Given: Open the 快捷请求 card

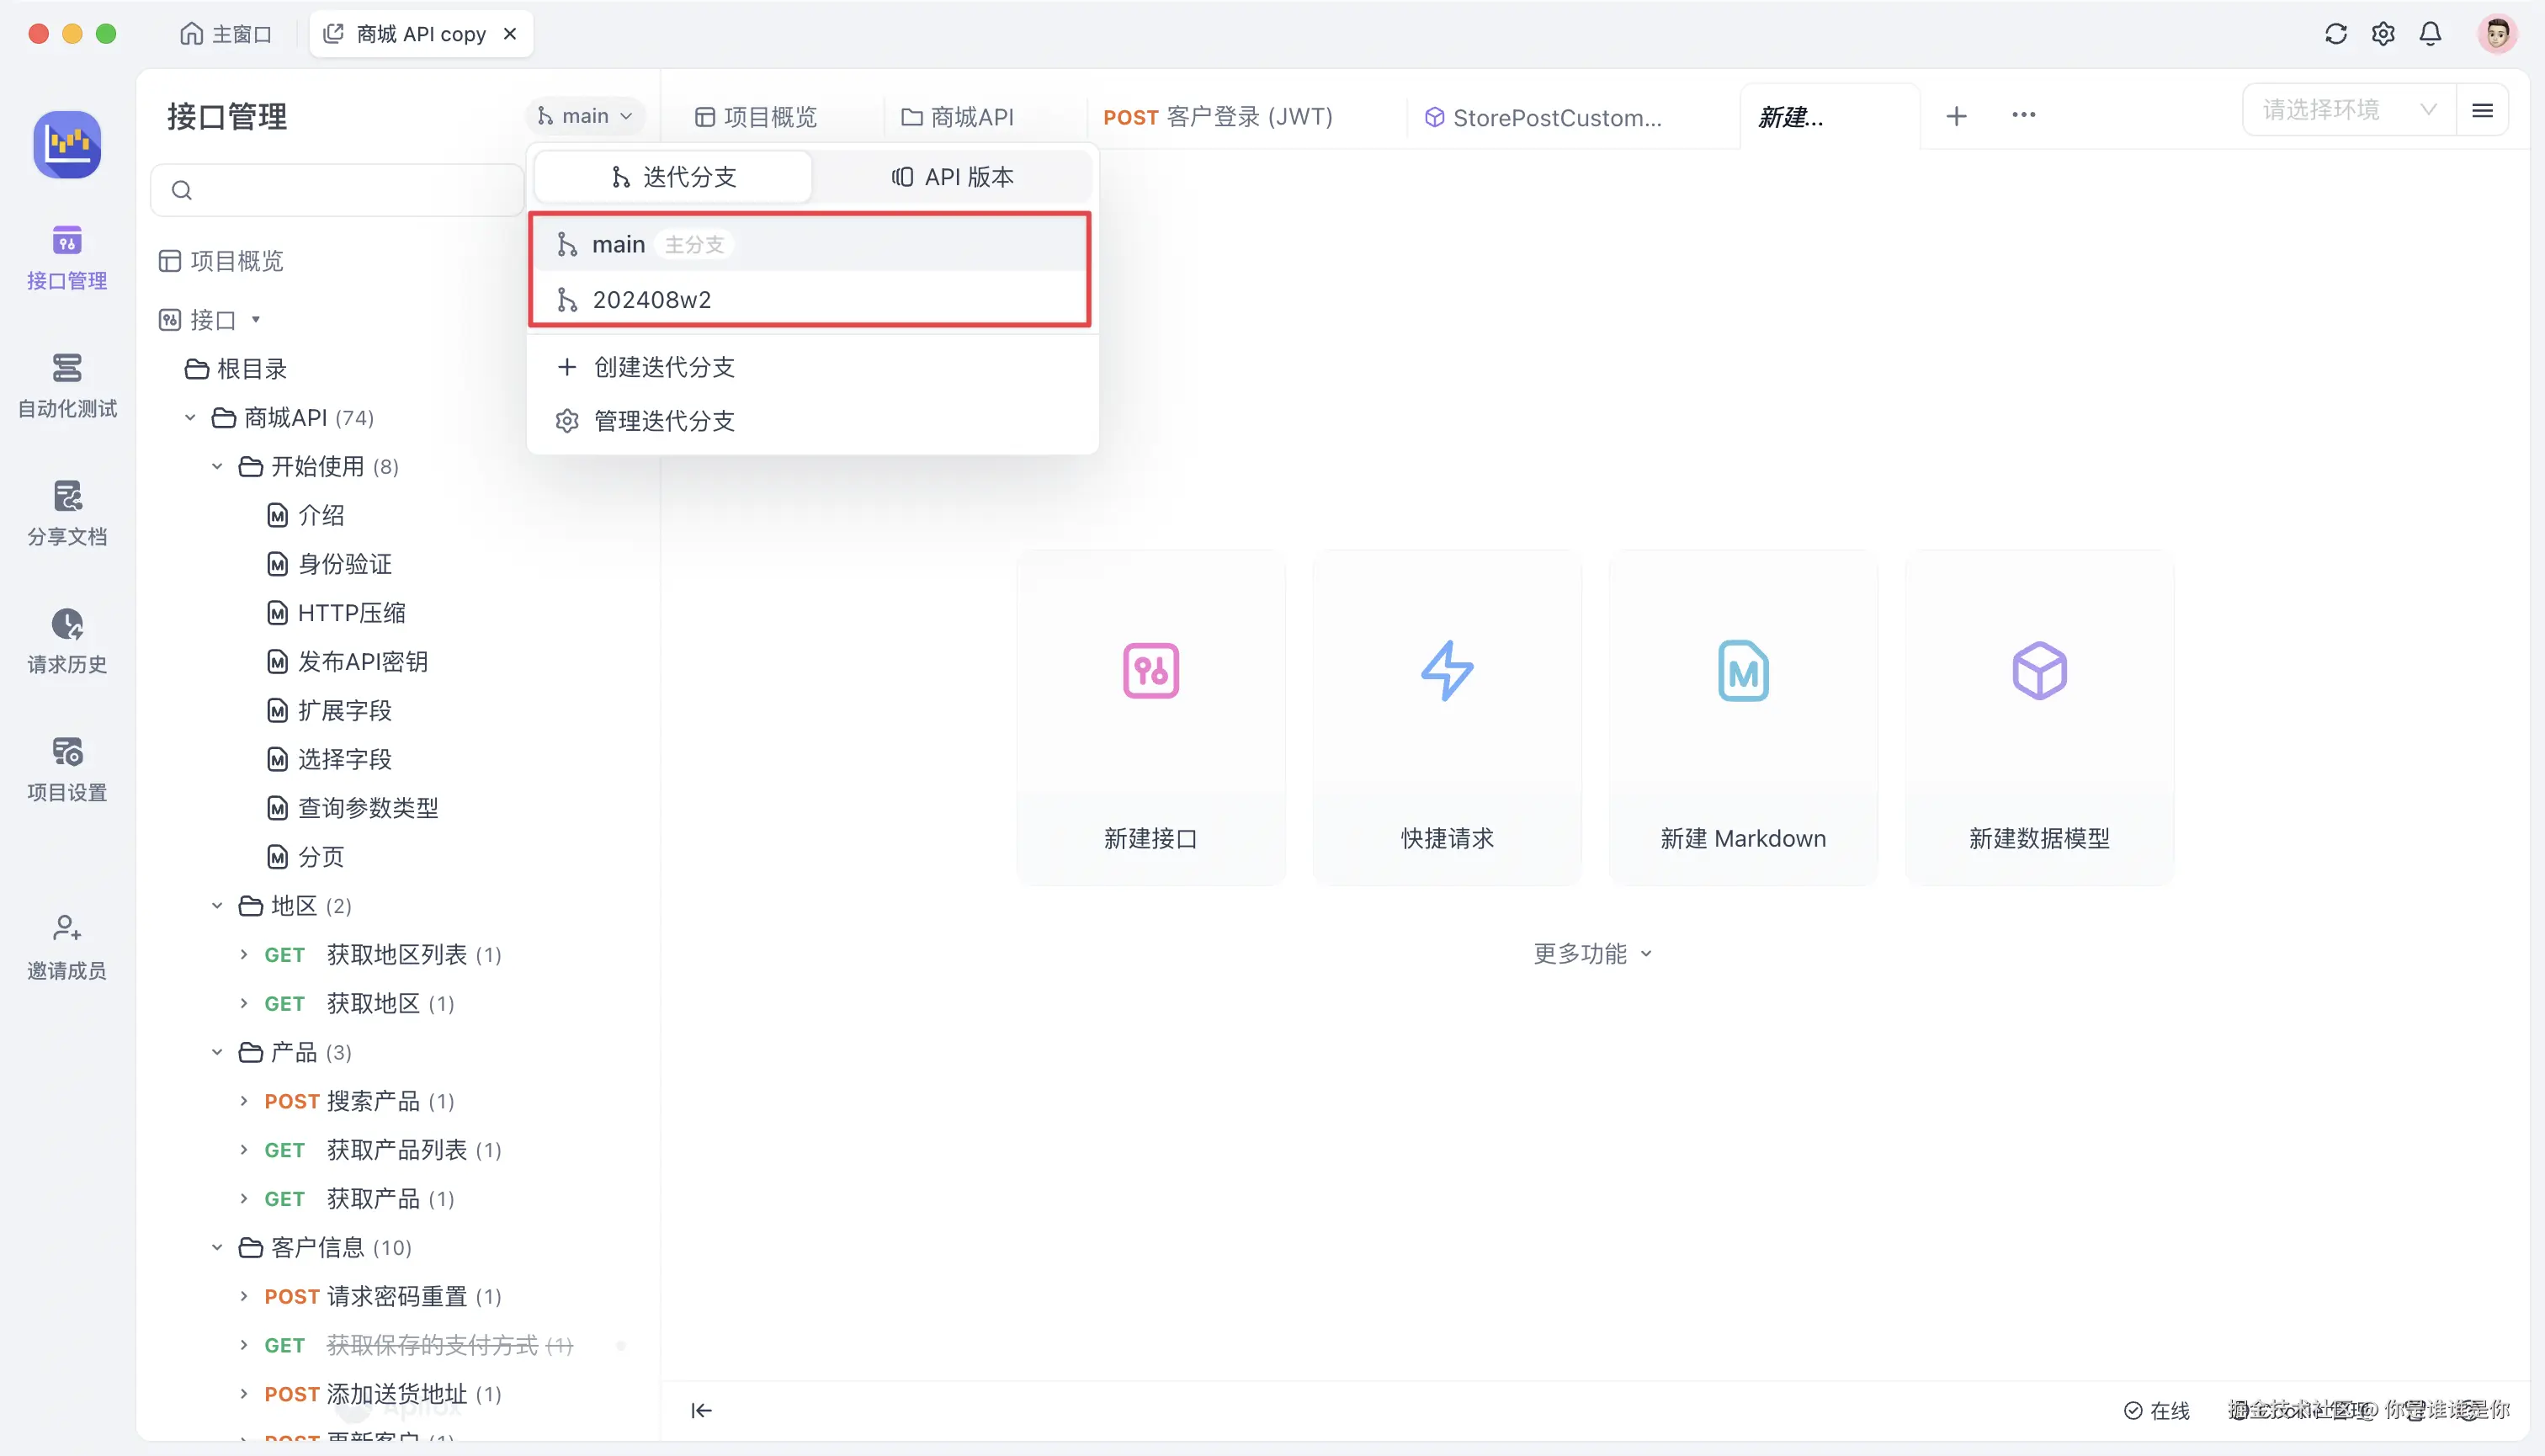Looking at the screenshot, I should (x=1446, y=718).
